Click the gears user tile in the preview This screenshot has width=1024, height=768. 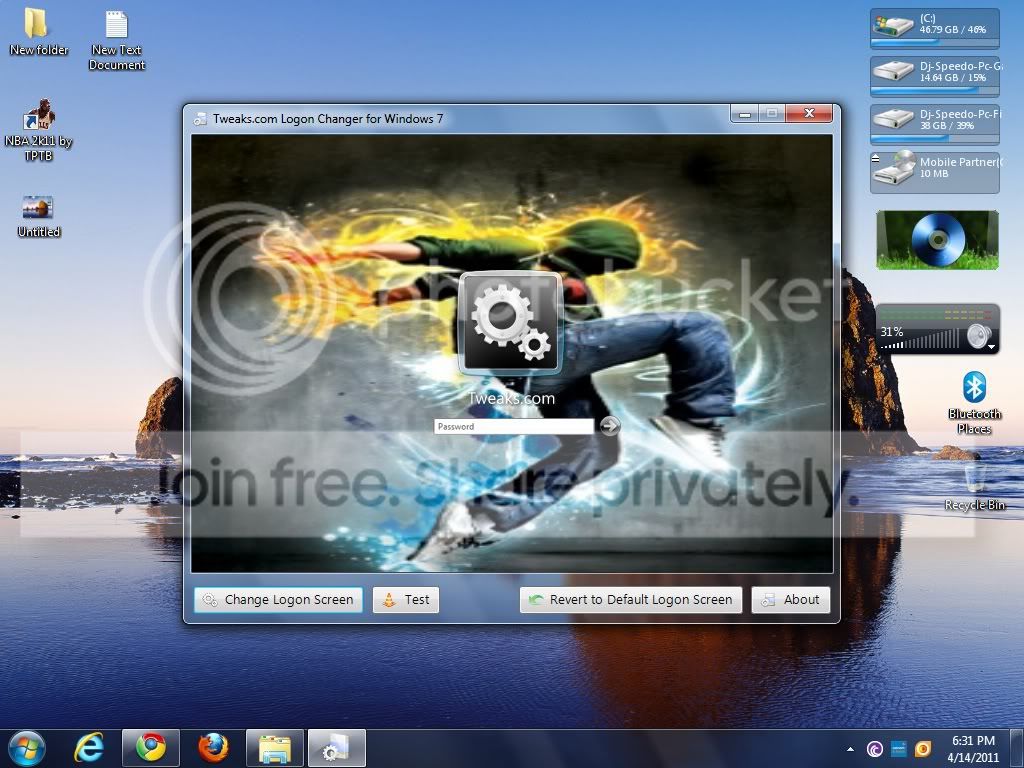(x=510, y=323)
